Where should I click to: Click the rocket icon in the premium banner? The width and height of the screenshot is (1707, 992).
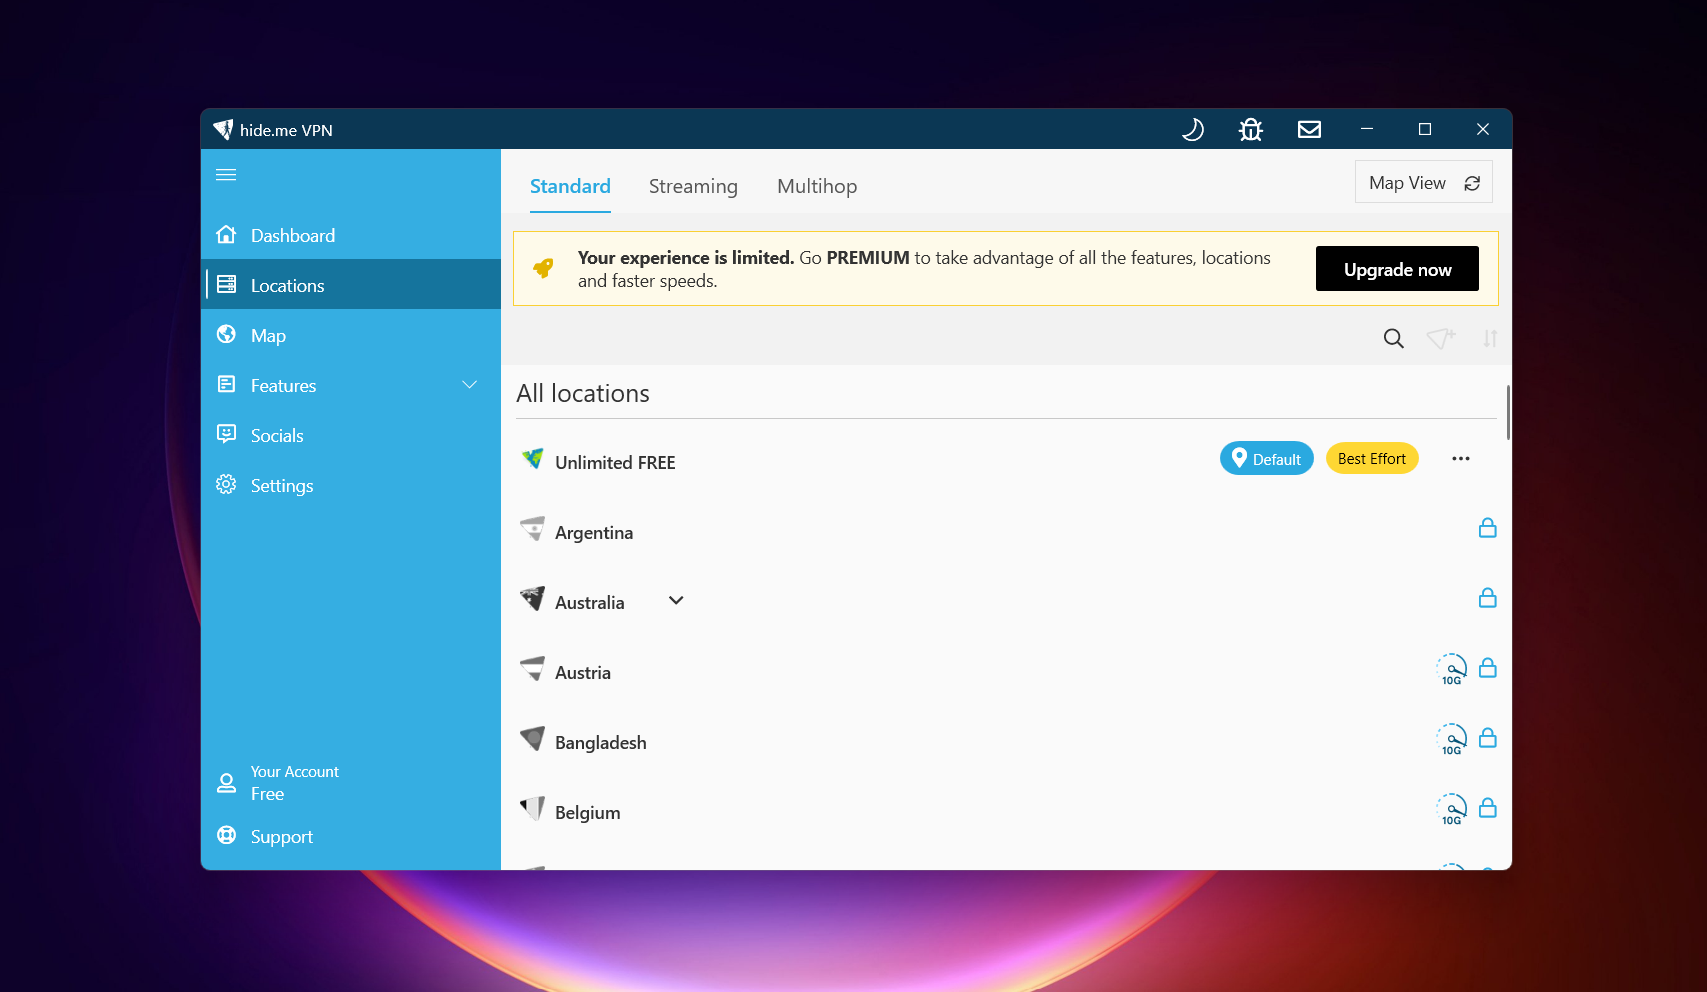point(544,268)
